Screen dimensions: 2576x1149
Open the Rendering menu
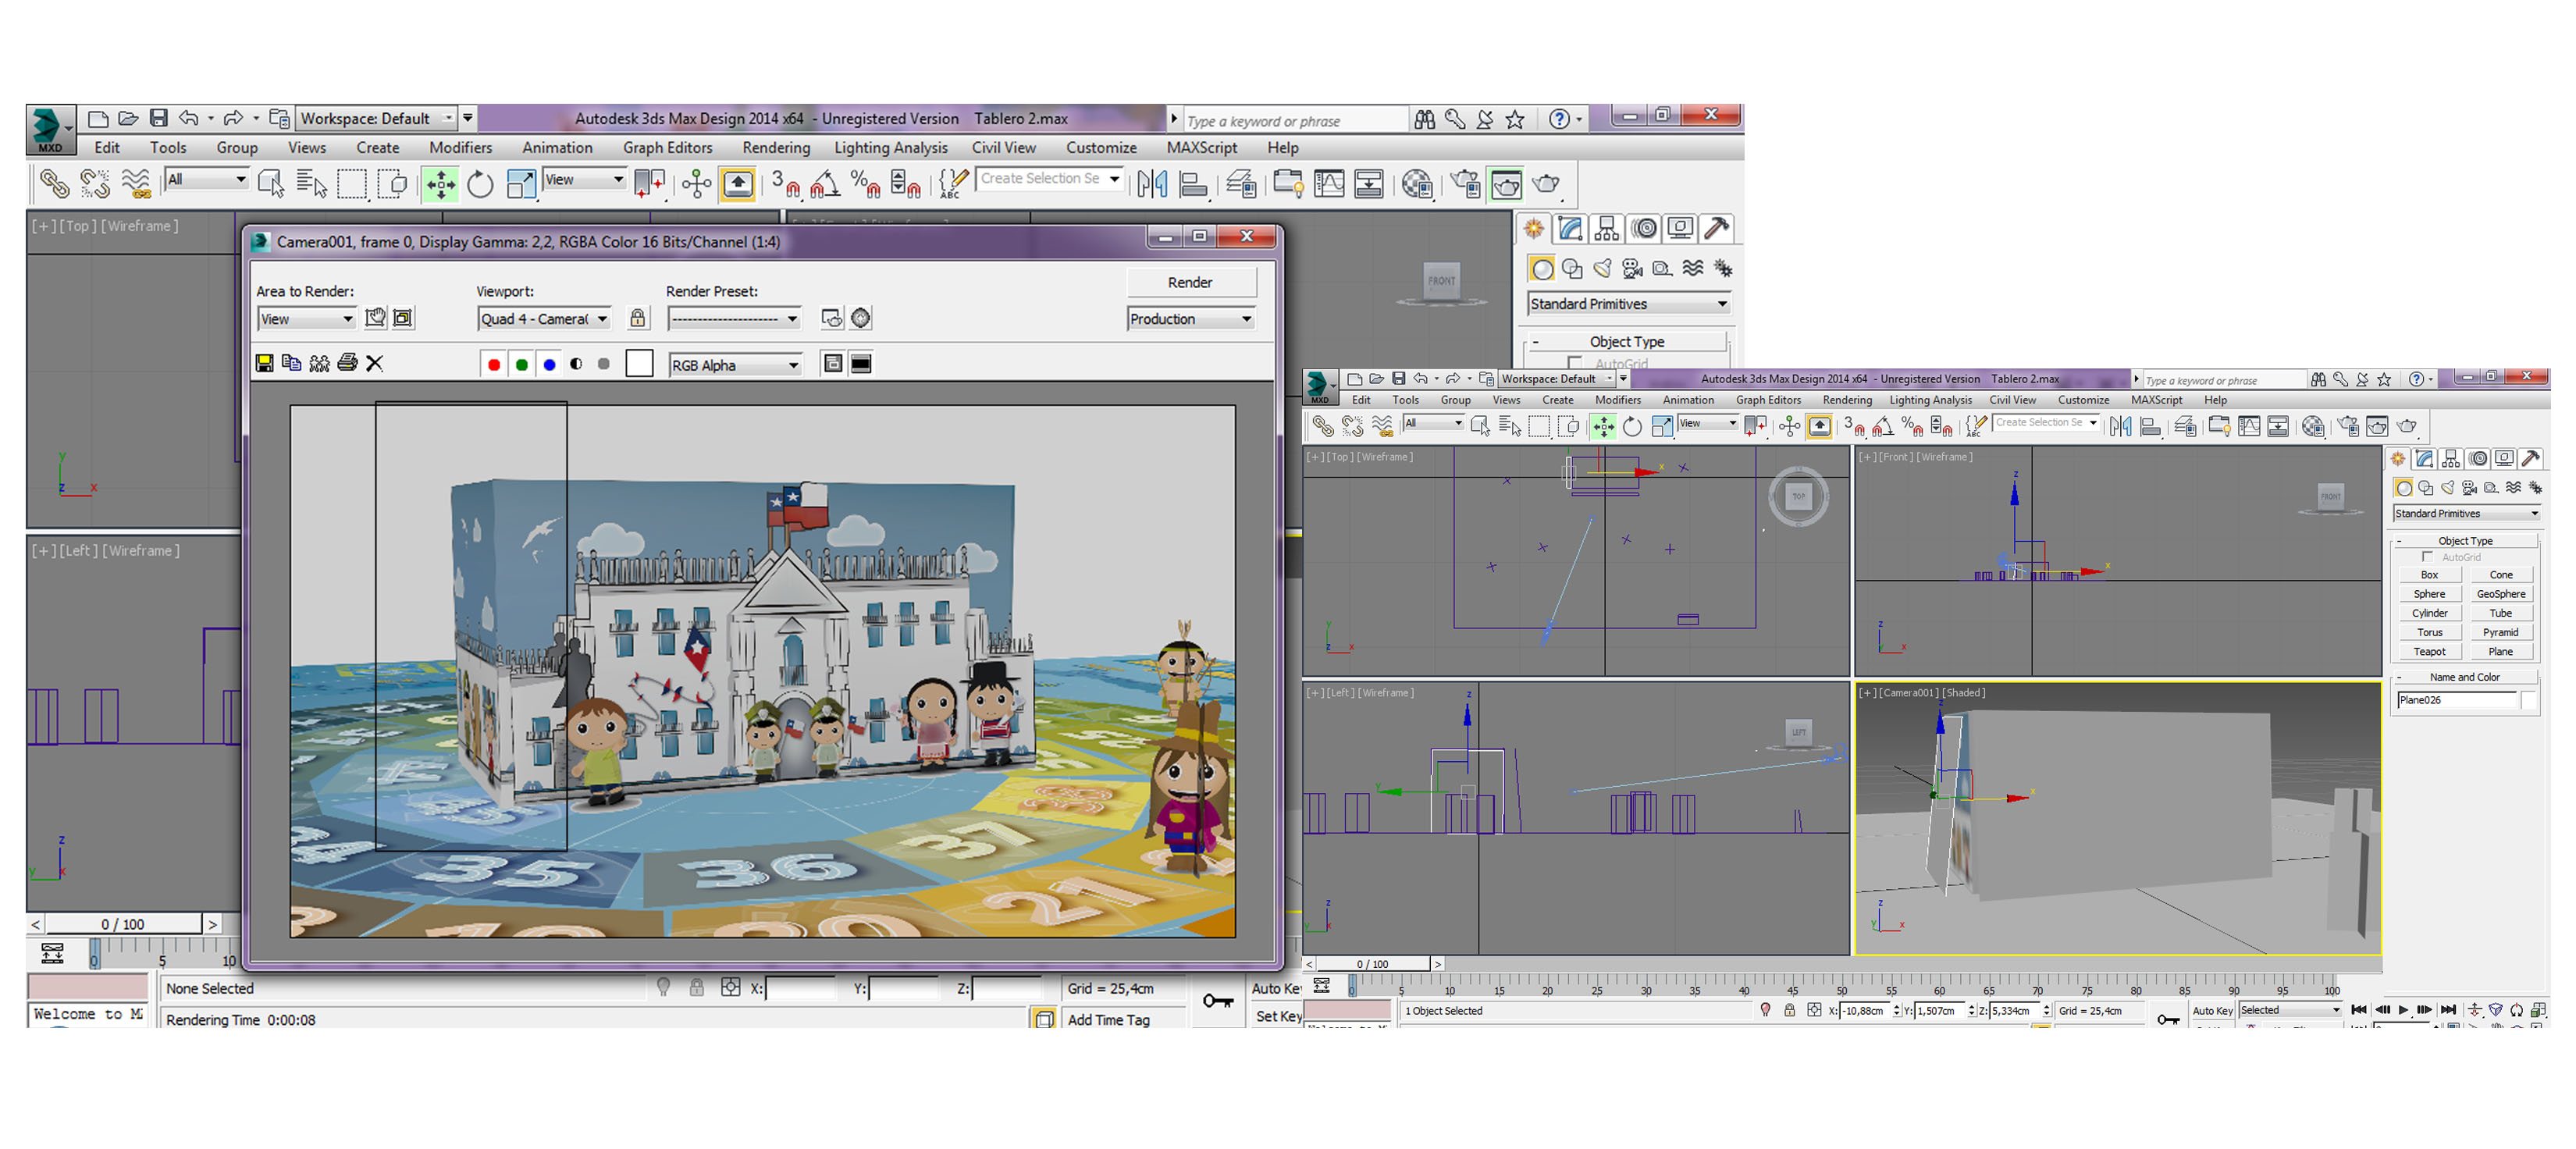[775, 148]
